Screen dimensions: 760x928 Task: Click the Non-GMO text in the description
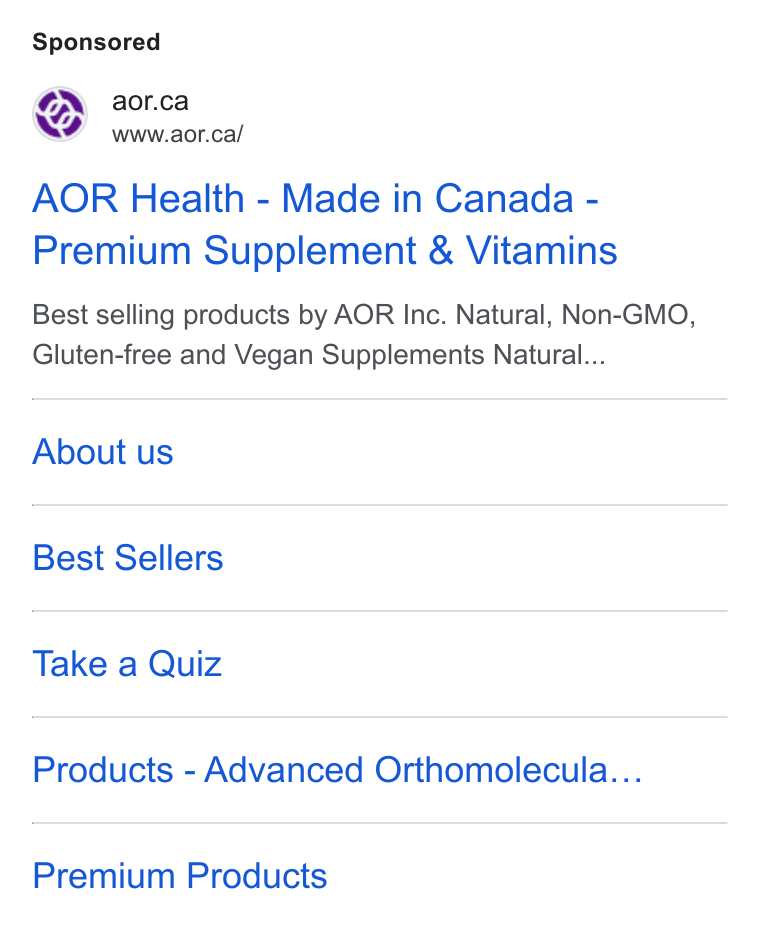point(628,315)
